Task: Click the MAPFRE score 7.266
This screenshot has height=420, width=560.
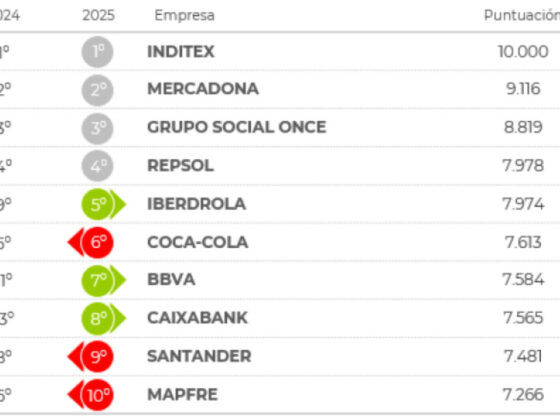Action: click(523, 395)
